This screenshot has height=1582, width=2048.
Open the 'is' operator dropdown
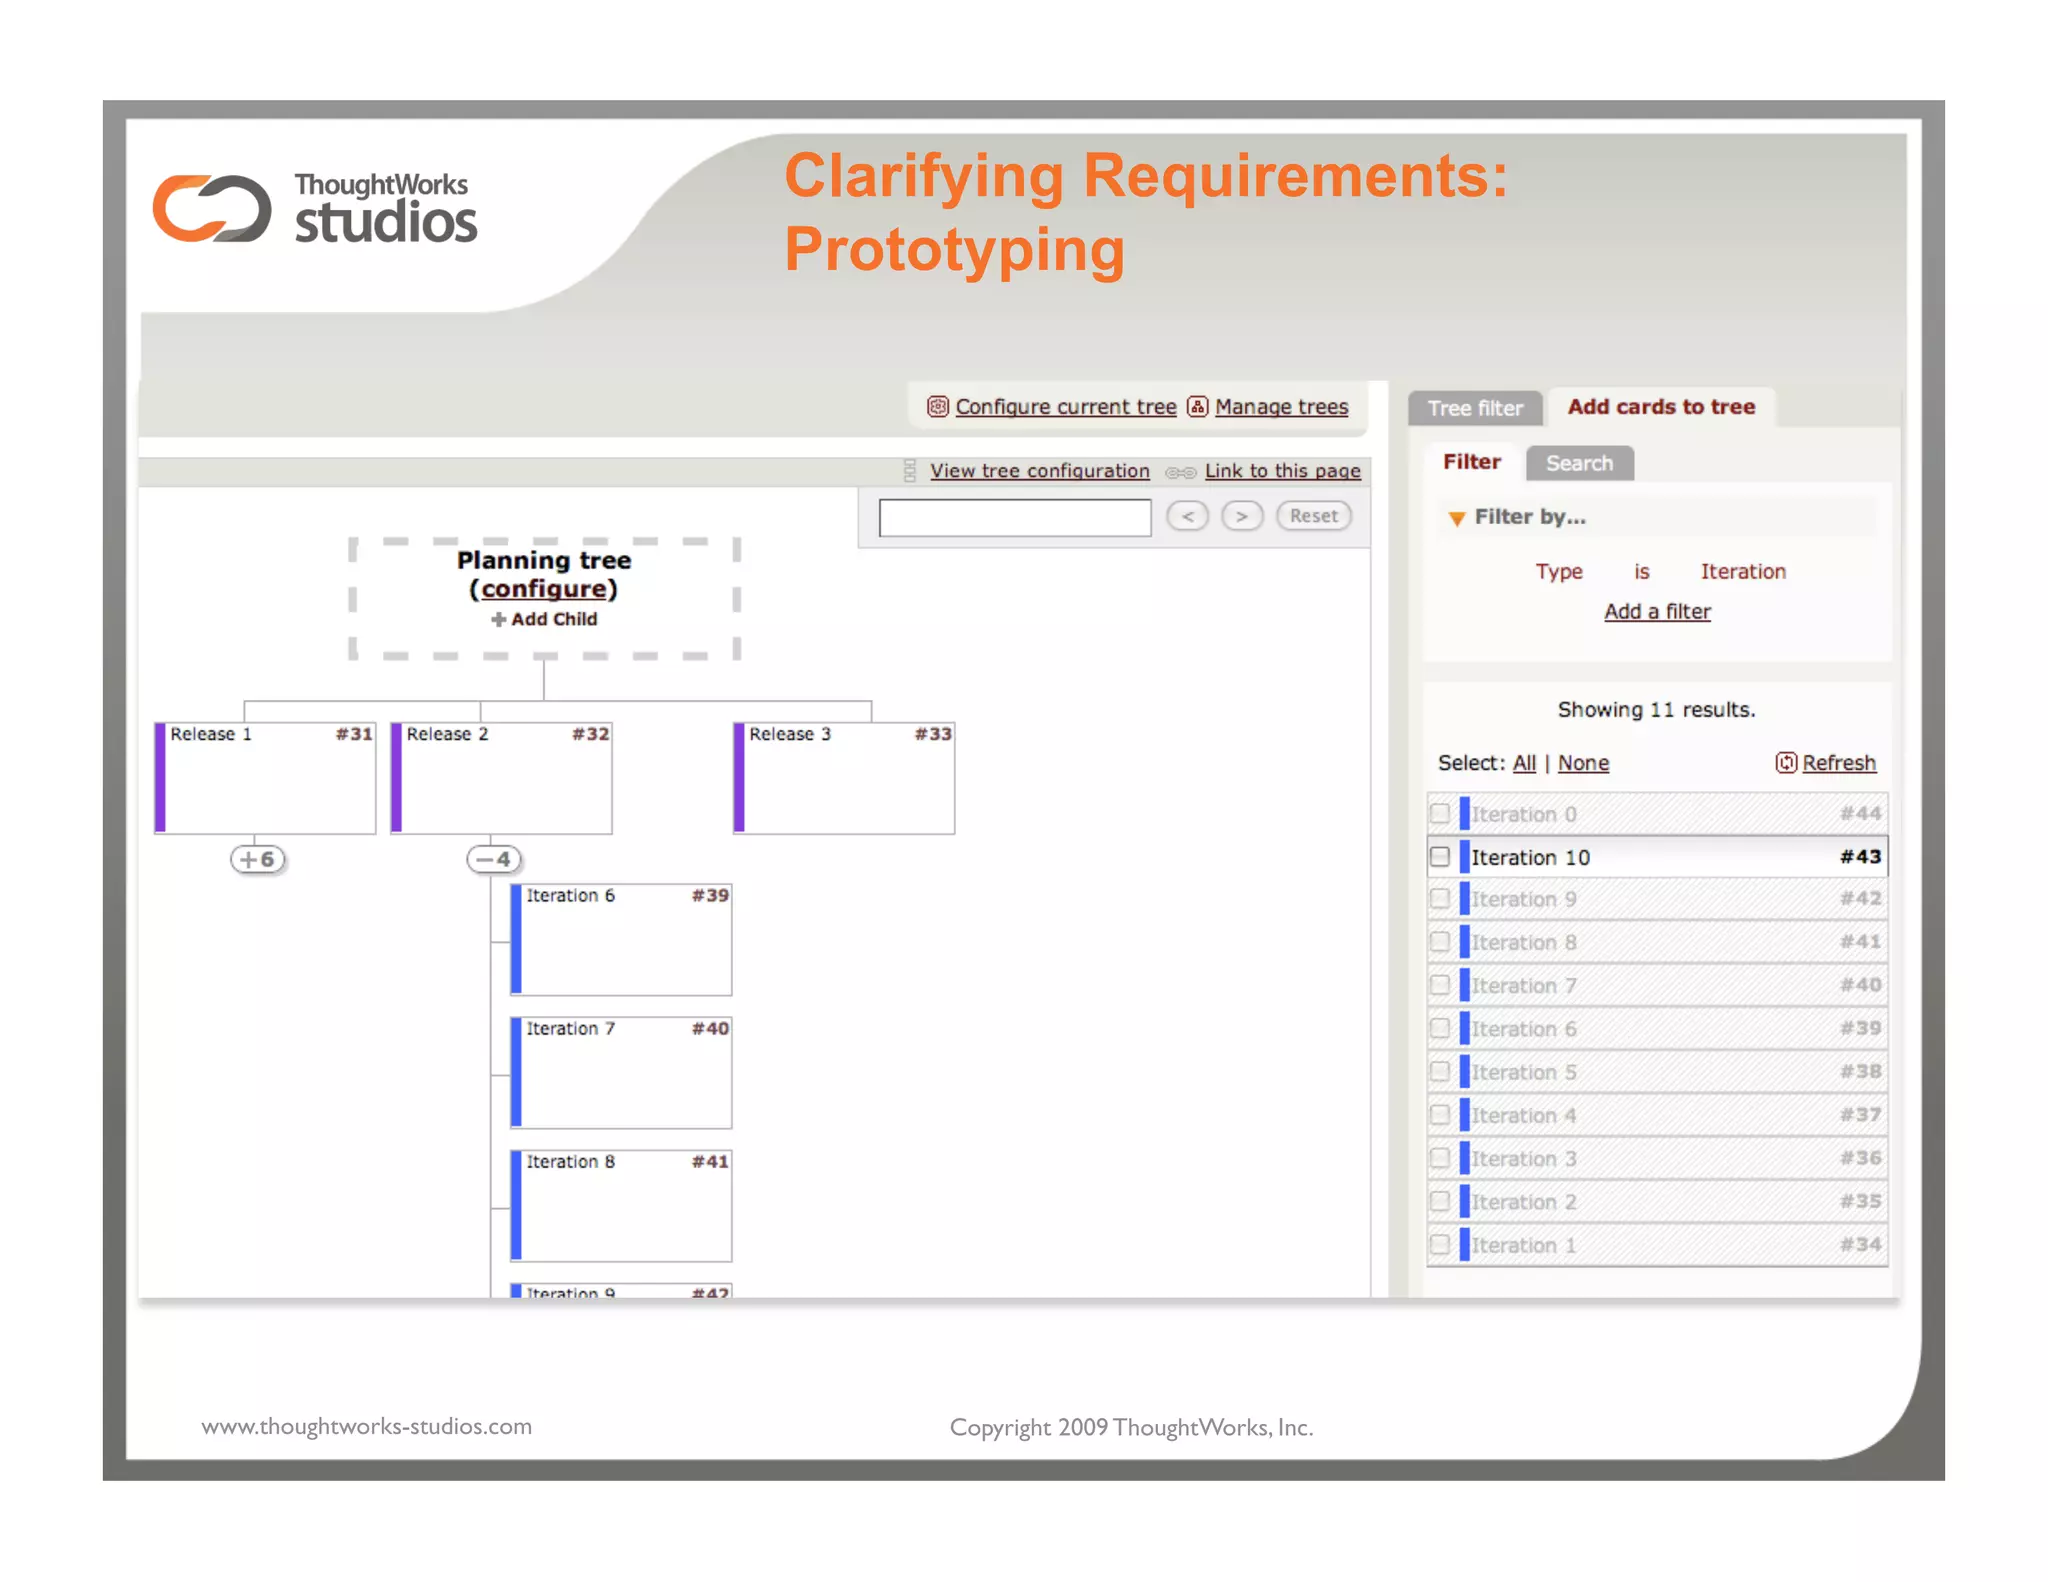click(x=1642, y=571)
